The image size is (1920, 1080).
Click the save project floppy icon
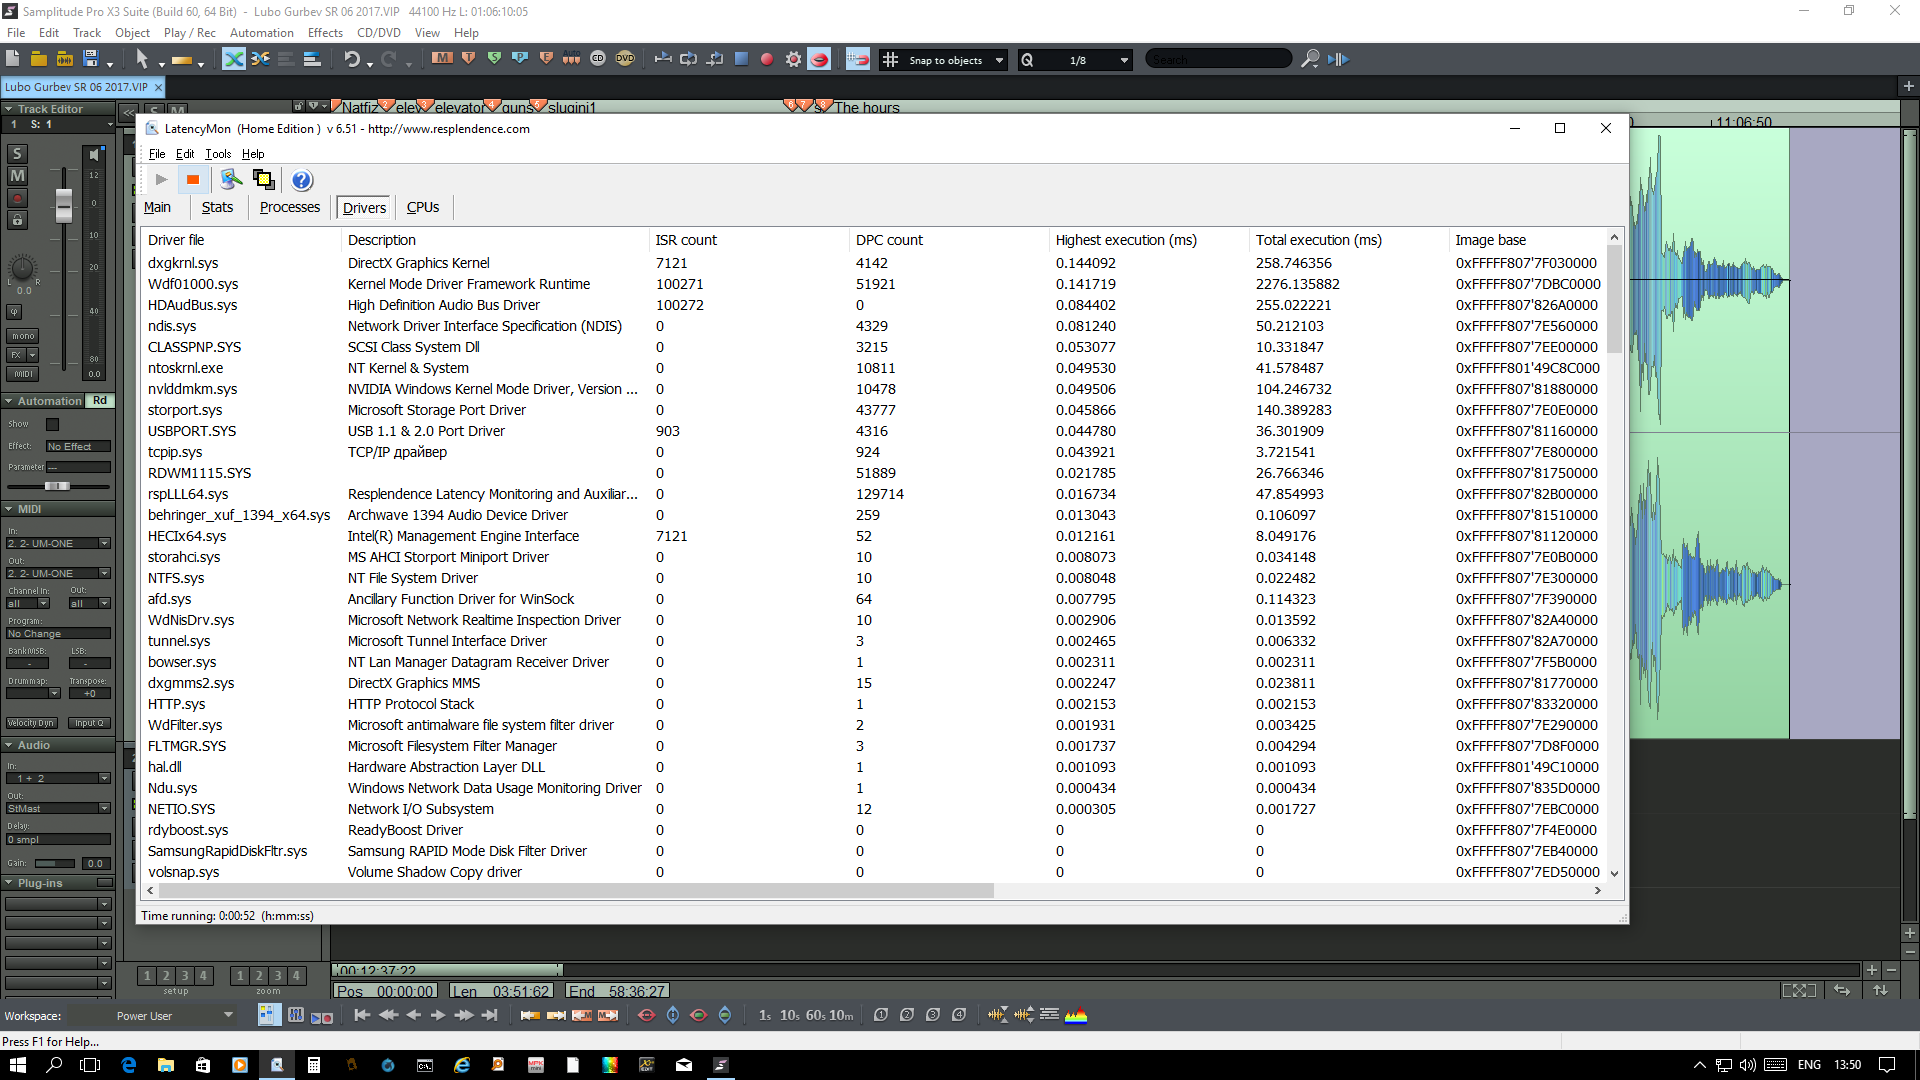point(91,59)
